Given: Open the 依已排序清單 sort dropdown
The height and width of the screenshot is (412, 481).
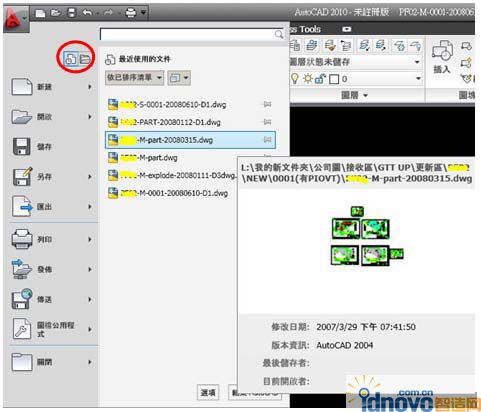Looking at the screenshot, I should coord(134,78).
